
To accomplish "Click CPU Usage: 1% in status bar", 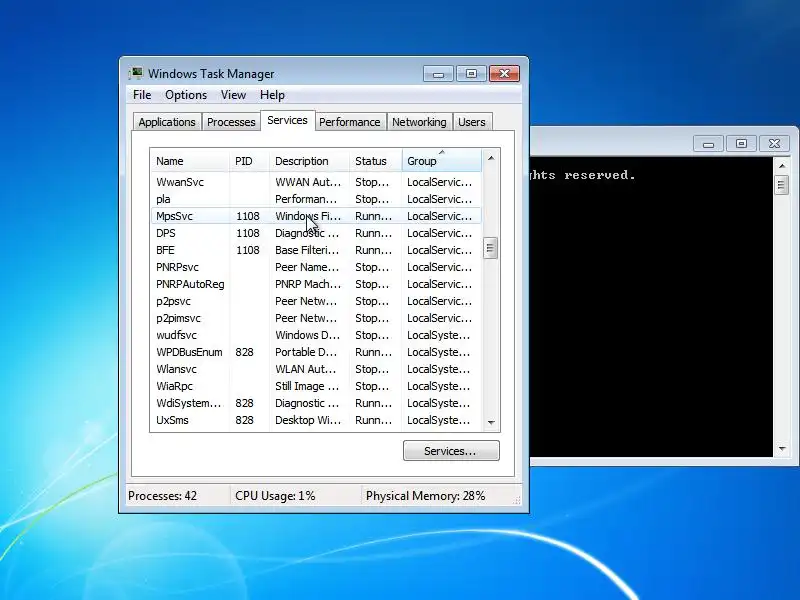I will [x=275, y=496].
